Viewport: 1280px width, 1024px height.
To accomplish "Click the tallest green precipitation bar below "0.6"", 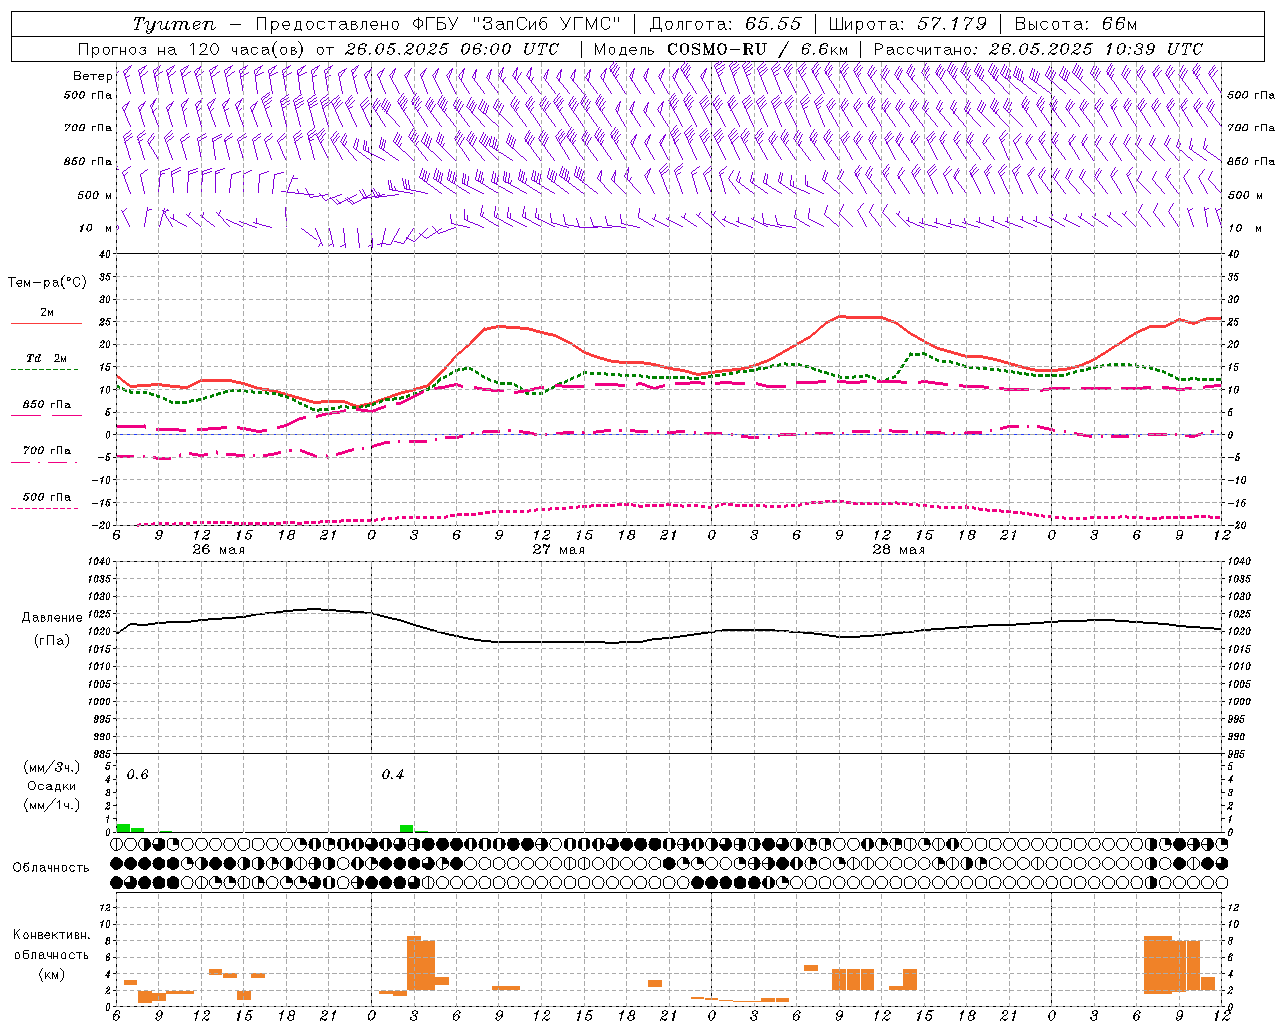I will [123, 828].
